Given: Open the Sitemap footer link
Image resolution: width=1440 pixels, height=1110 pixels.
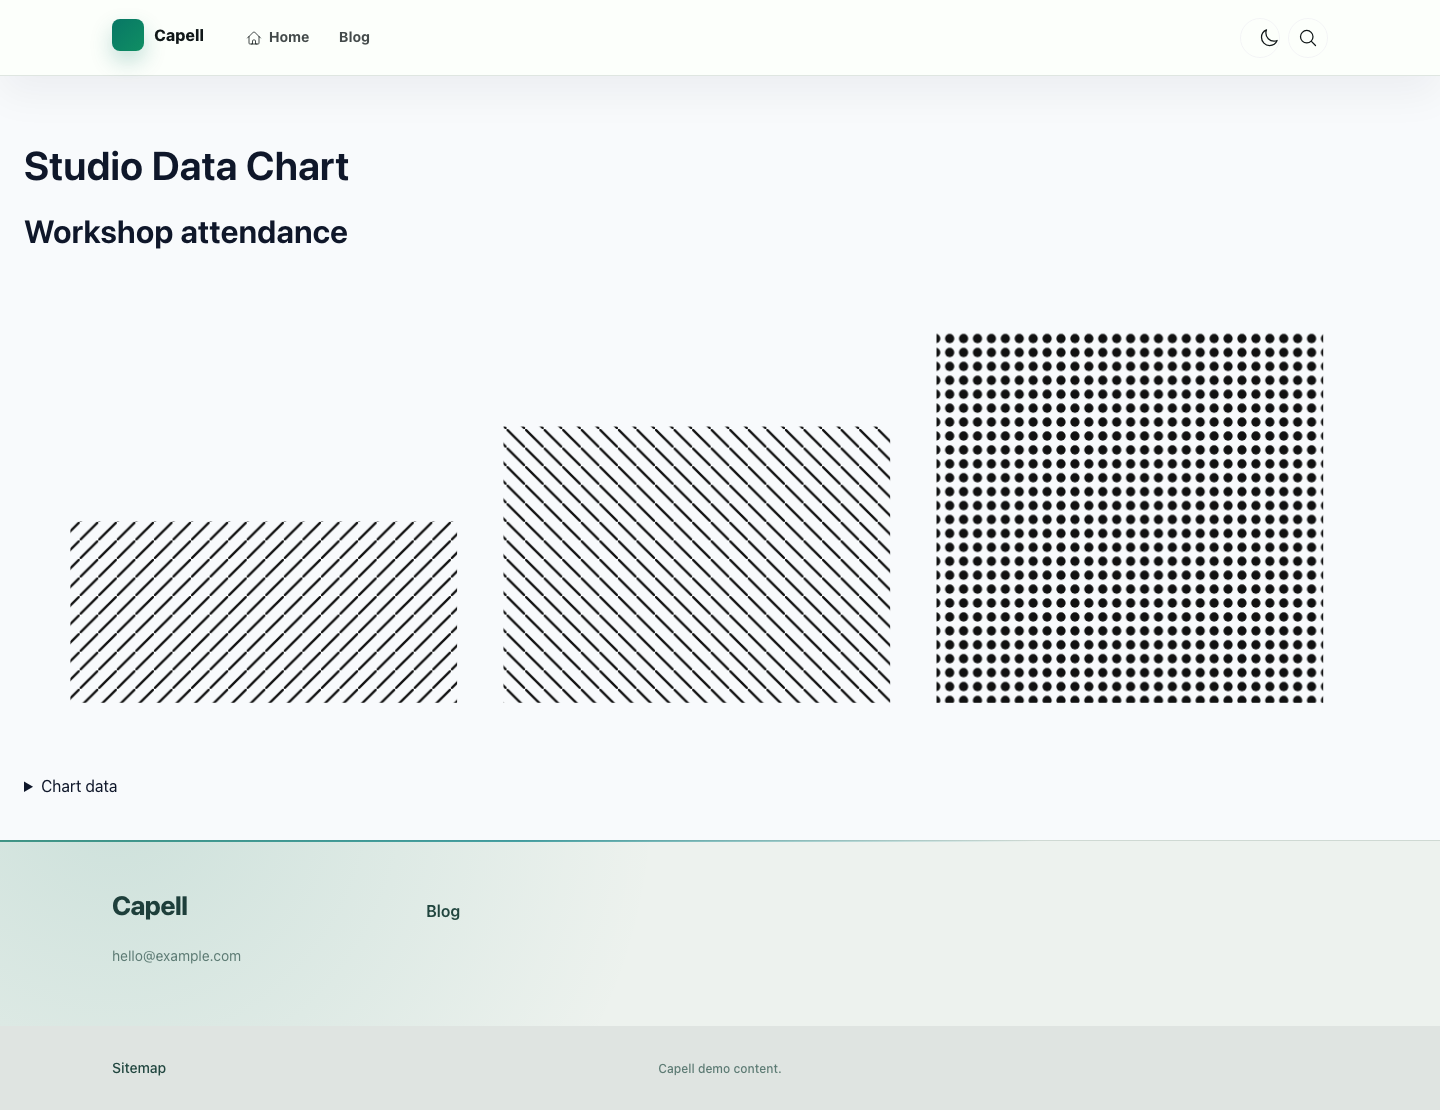Looking at the screenshot, I should pyautogui.click(x=139, y=1068).
